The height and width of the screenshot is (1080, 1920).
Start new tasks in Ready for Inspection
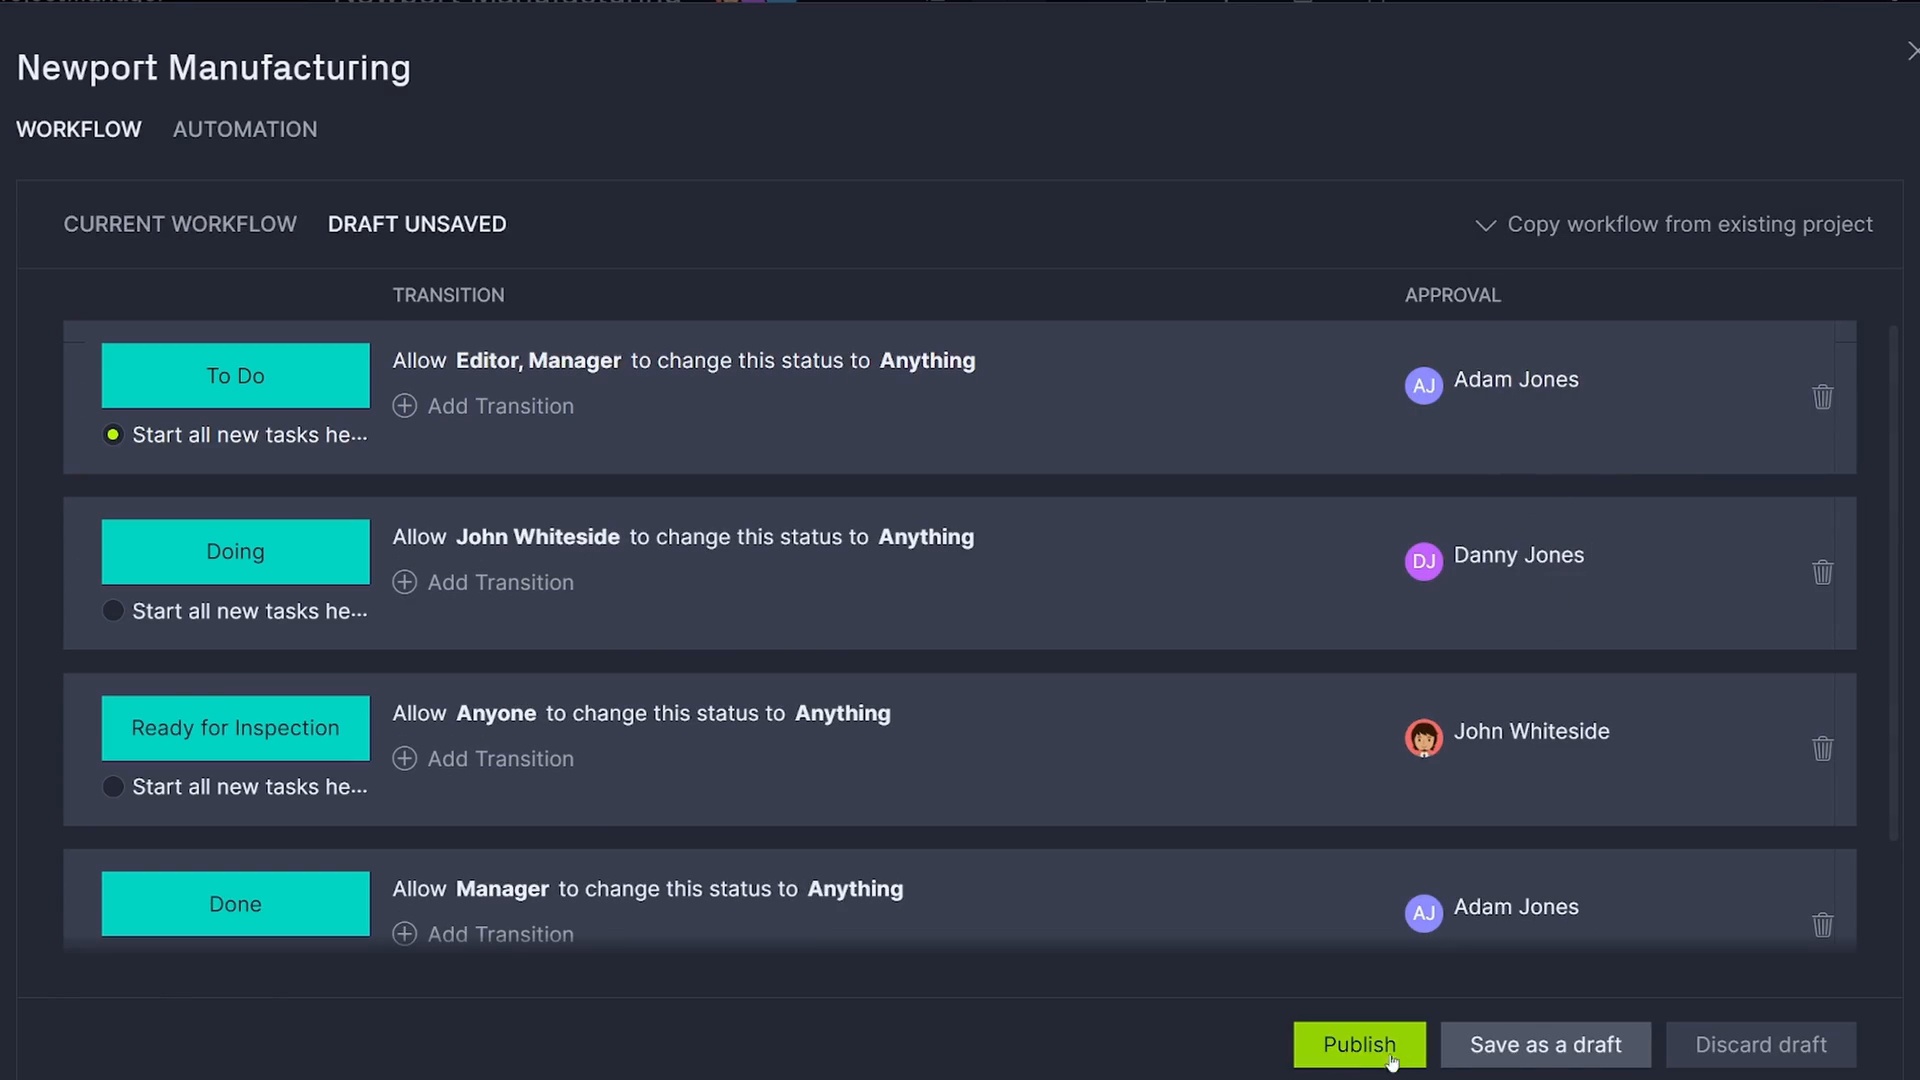[113, 787]
